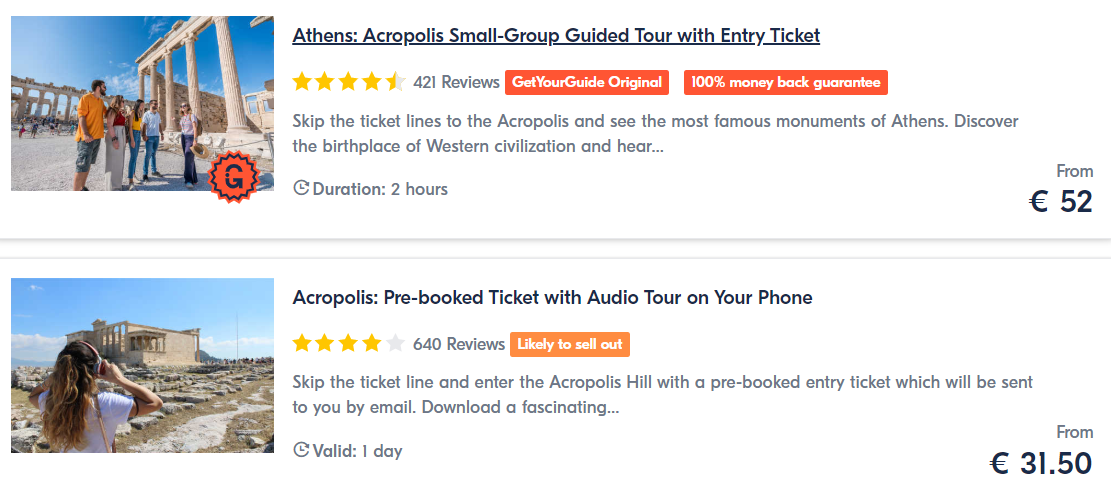This screenshot has width=1111, height=494.
Task: Open Athens Acropolis Small-Group Guided Tour link
Action: tap(556, 35)
